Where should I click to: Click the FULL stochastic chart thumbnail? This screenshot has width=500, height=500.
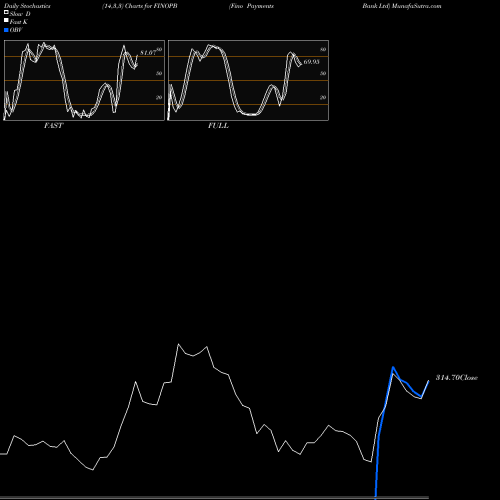click(248, 80)
